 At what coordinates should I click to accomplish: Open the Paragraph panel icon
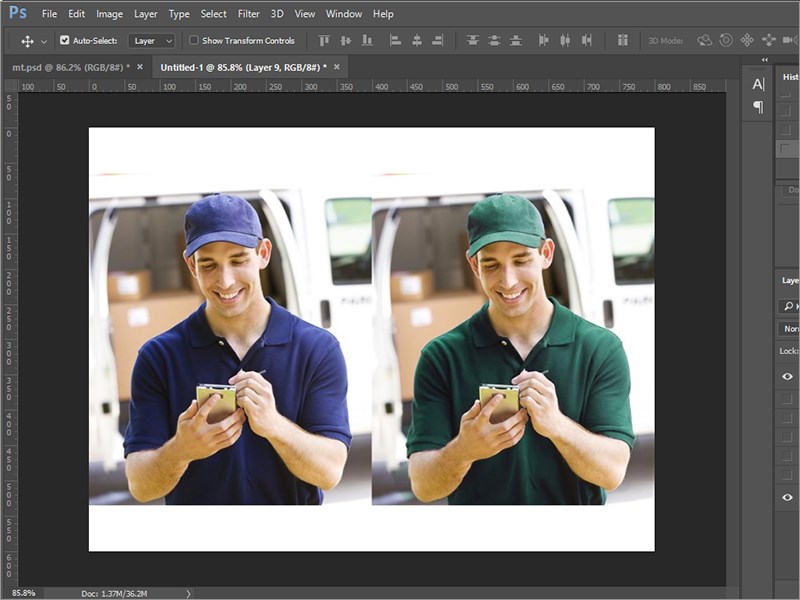(758, 107)
